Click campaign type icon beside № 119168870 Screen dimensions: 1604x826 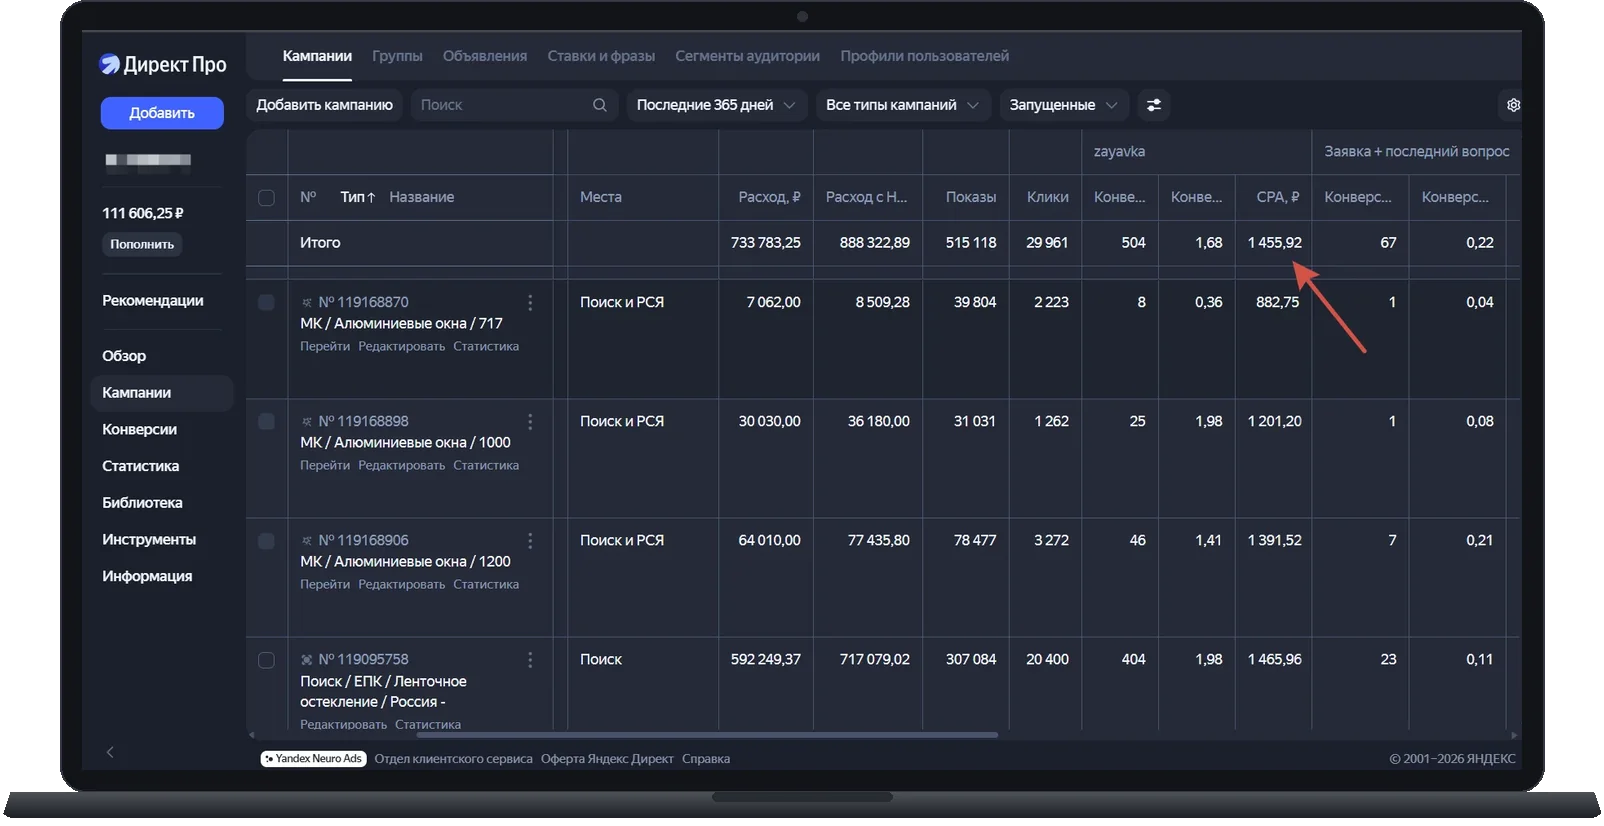pos(307,302)
